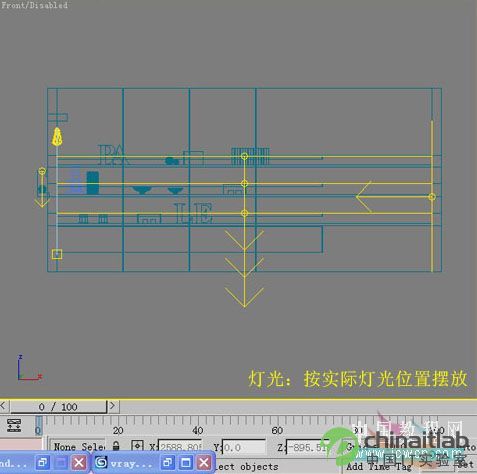Select the 'PA' text object in the wireframe

click(113, 155)
